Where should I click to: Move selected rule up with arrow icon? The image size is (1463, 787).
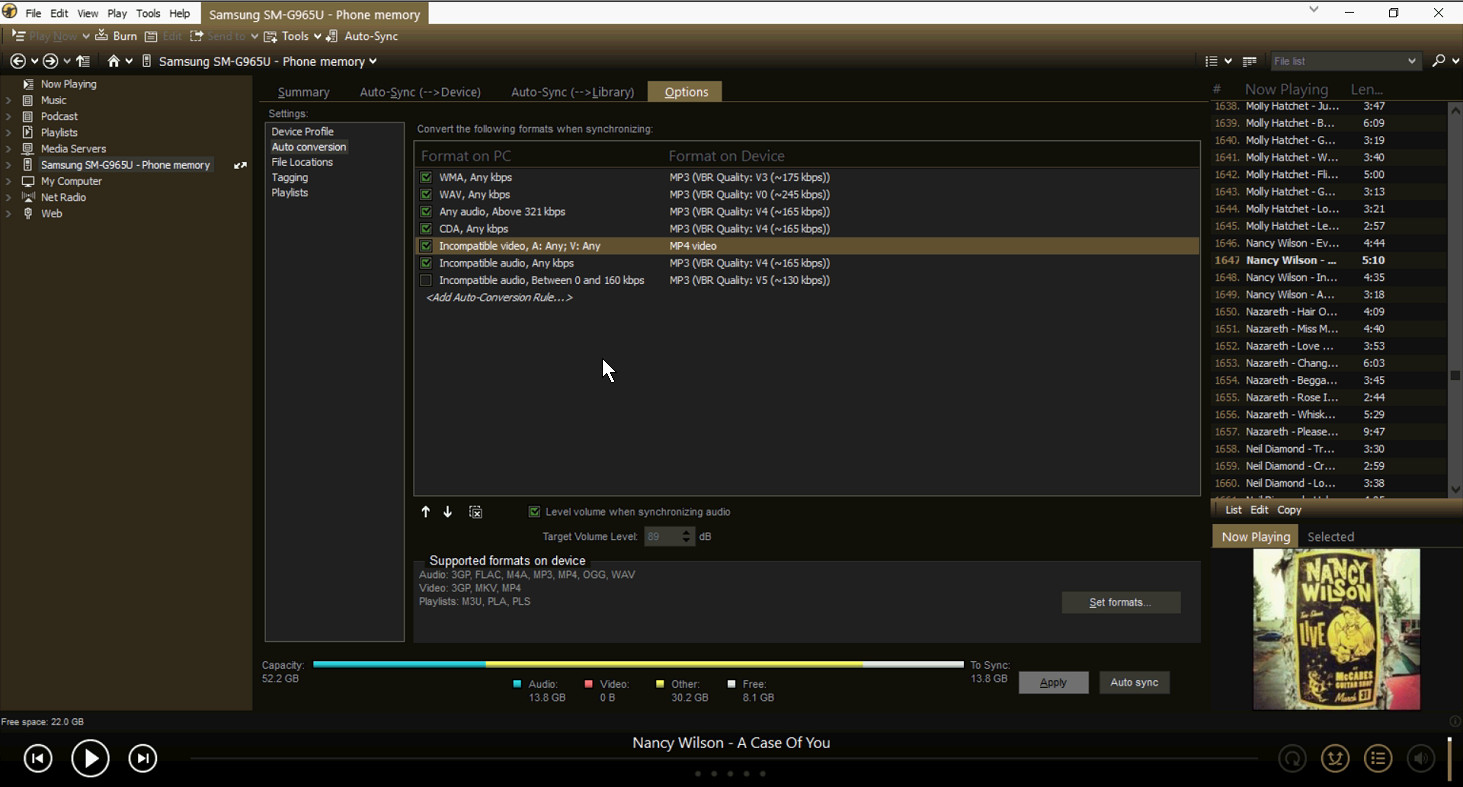coord(425,512)
